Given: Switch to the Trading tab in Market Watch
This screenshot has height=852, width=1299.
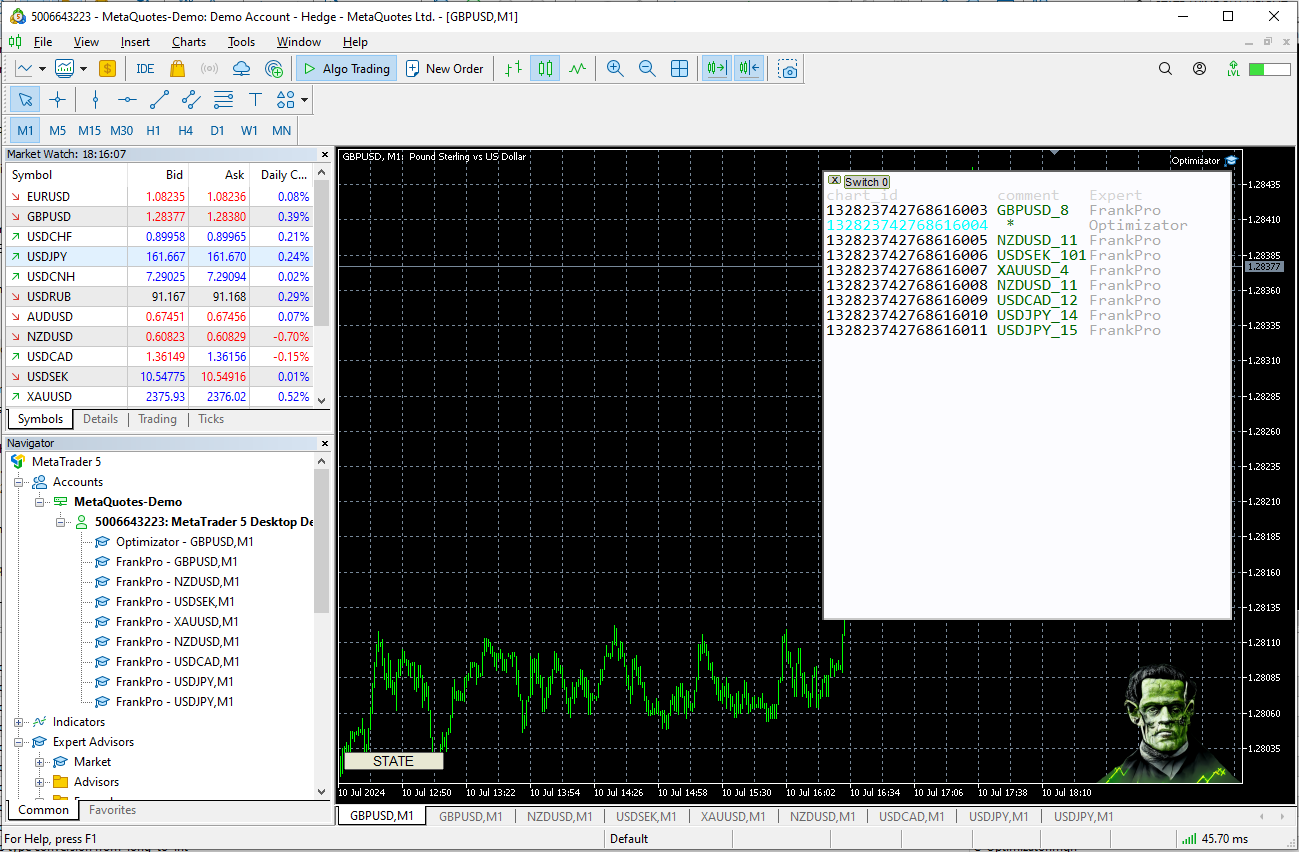Looking at the screenshot, I should [x=157, y=418].
